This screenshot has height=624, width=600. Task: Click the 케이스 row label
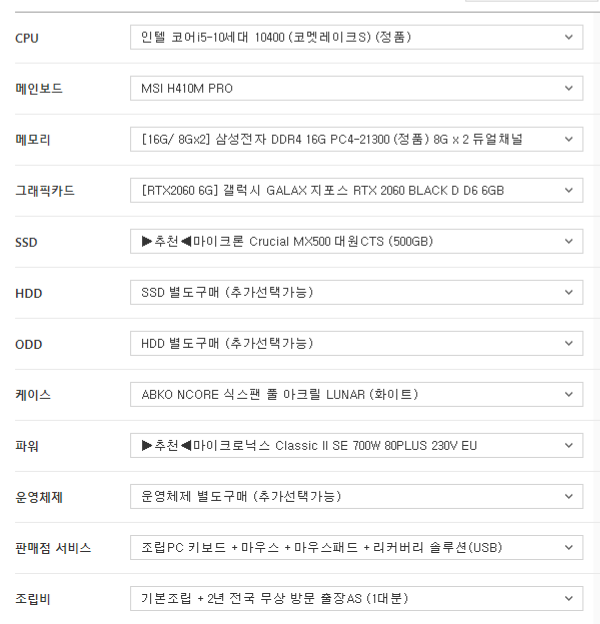(33, 395)
